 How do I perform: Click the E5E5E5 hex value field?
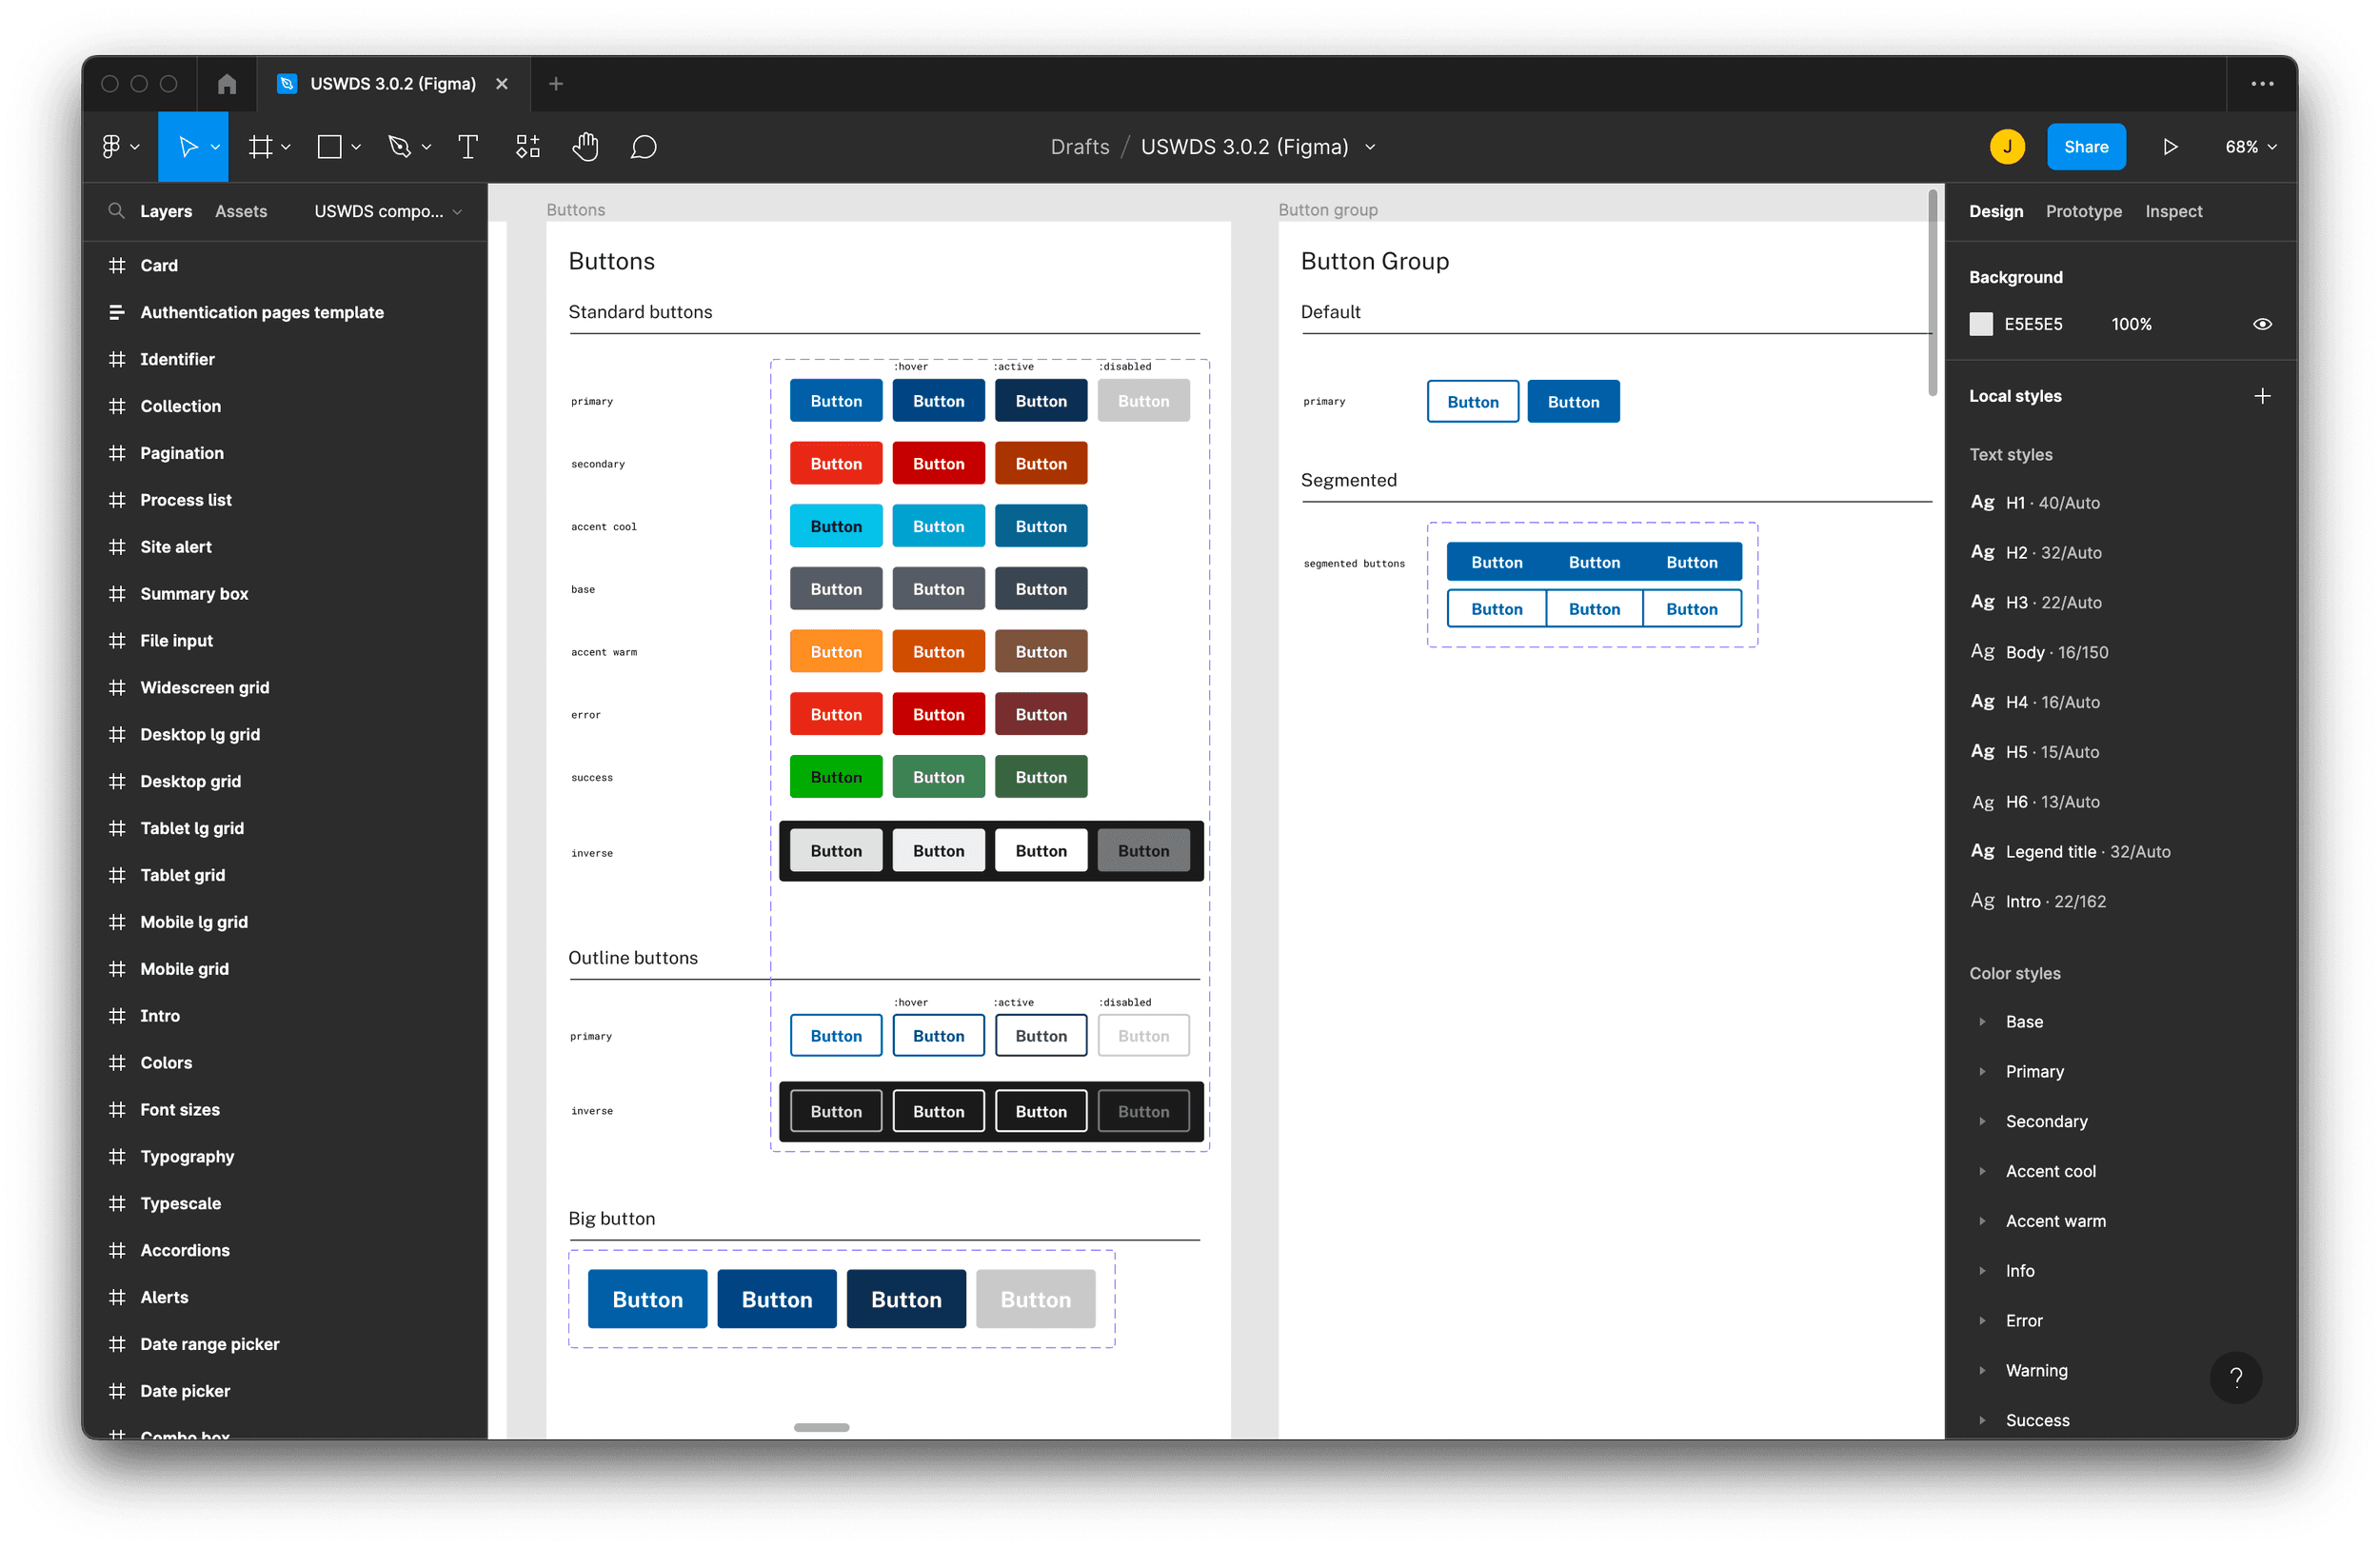coord(2033,324)
